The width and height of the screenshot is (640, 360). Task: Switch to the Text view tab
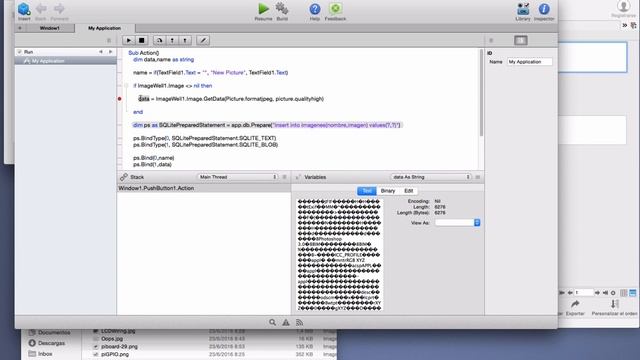[367, 191]
